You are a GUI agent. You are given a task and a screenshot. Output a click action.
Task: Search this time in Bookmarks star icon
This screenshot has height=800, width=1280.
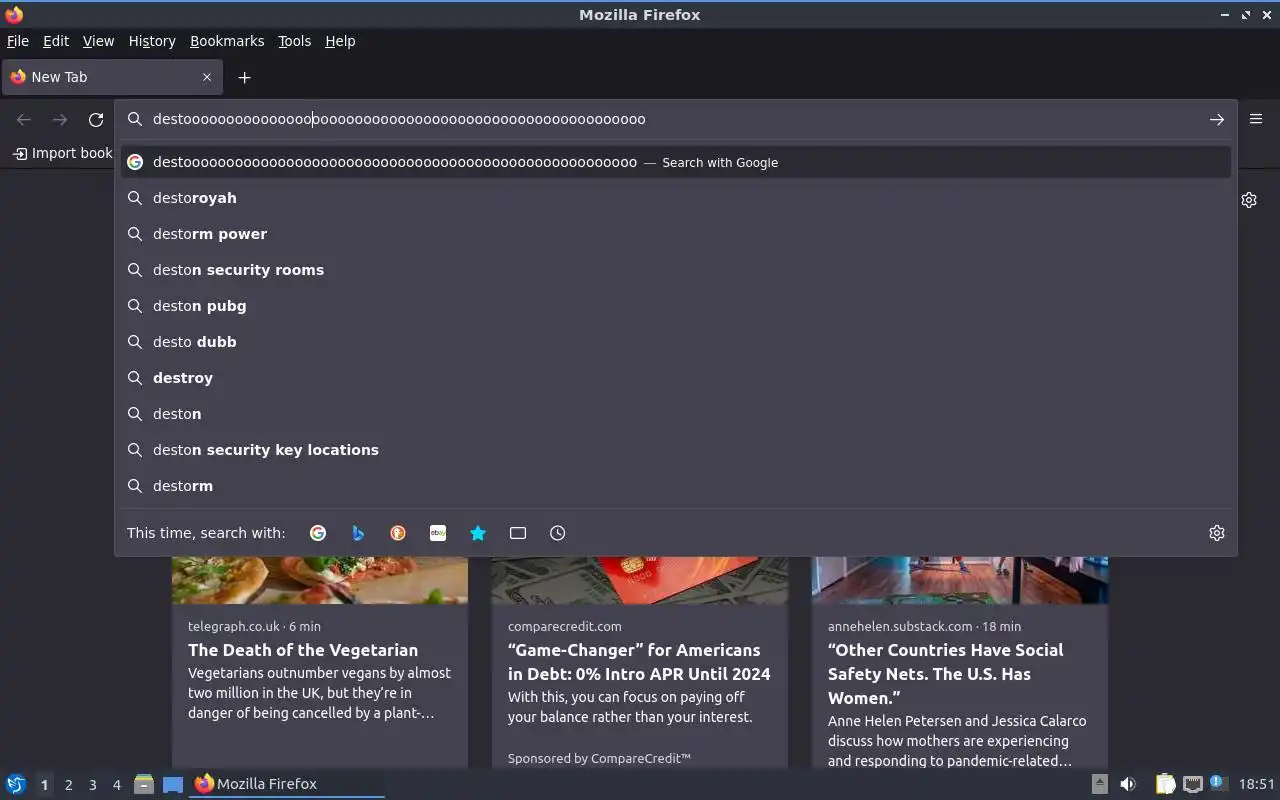[x=478, y=533]
